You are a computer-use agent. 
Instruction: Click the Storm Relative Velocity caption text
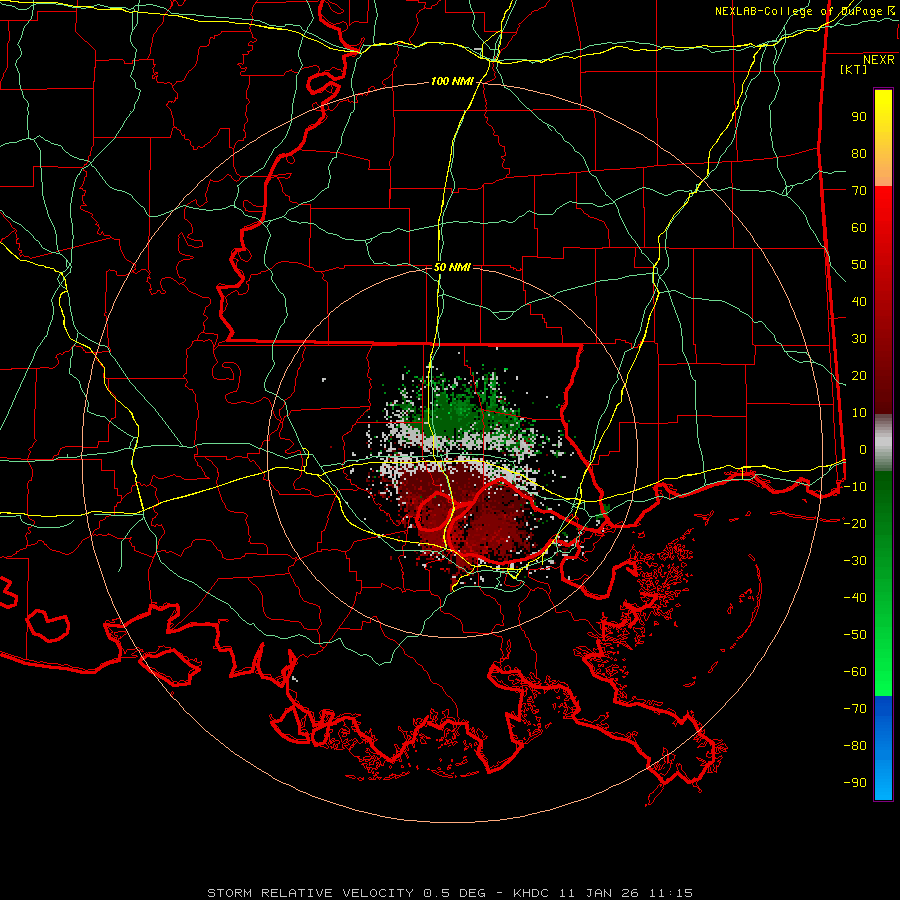coord(450,893)
